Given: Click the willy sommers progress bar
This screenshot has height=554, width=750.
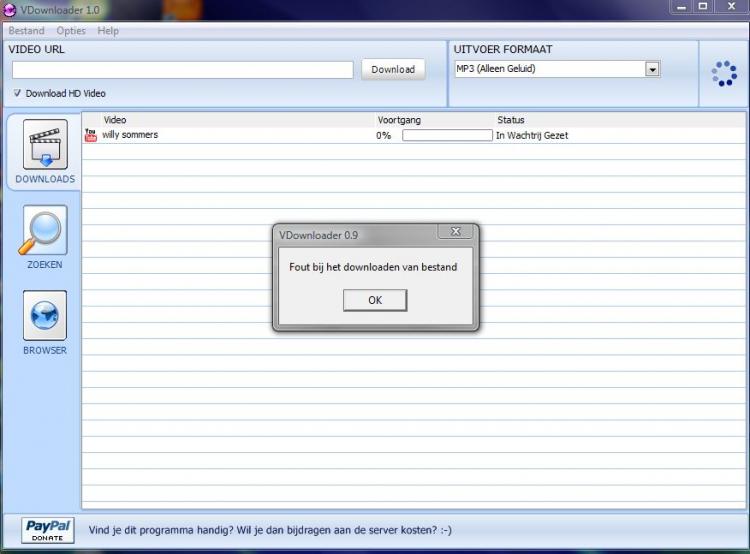Looking at the screenshot, I should point(446,135).
